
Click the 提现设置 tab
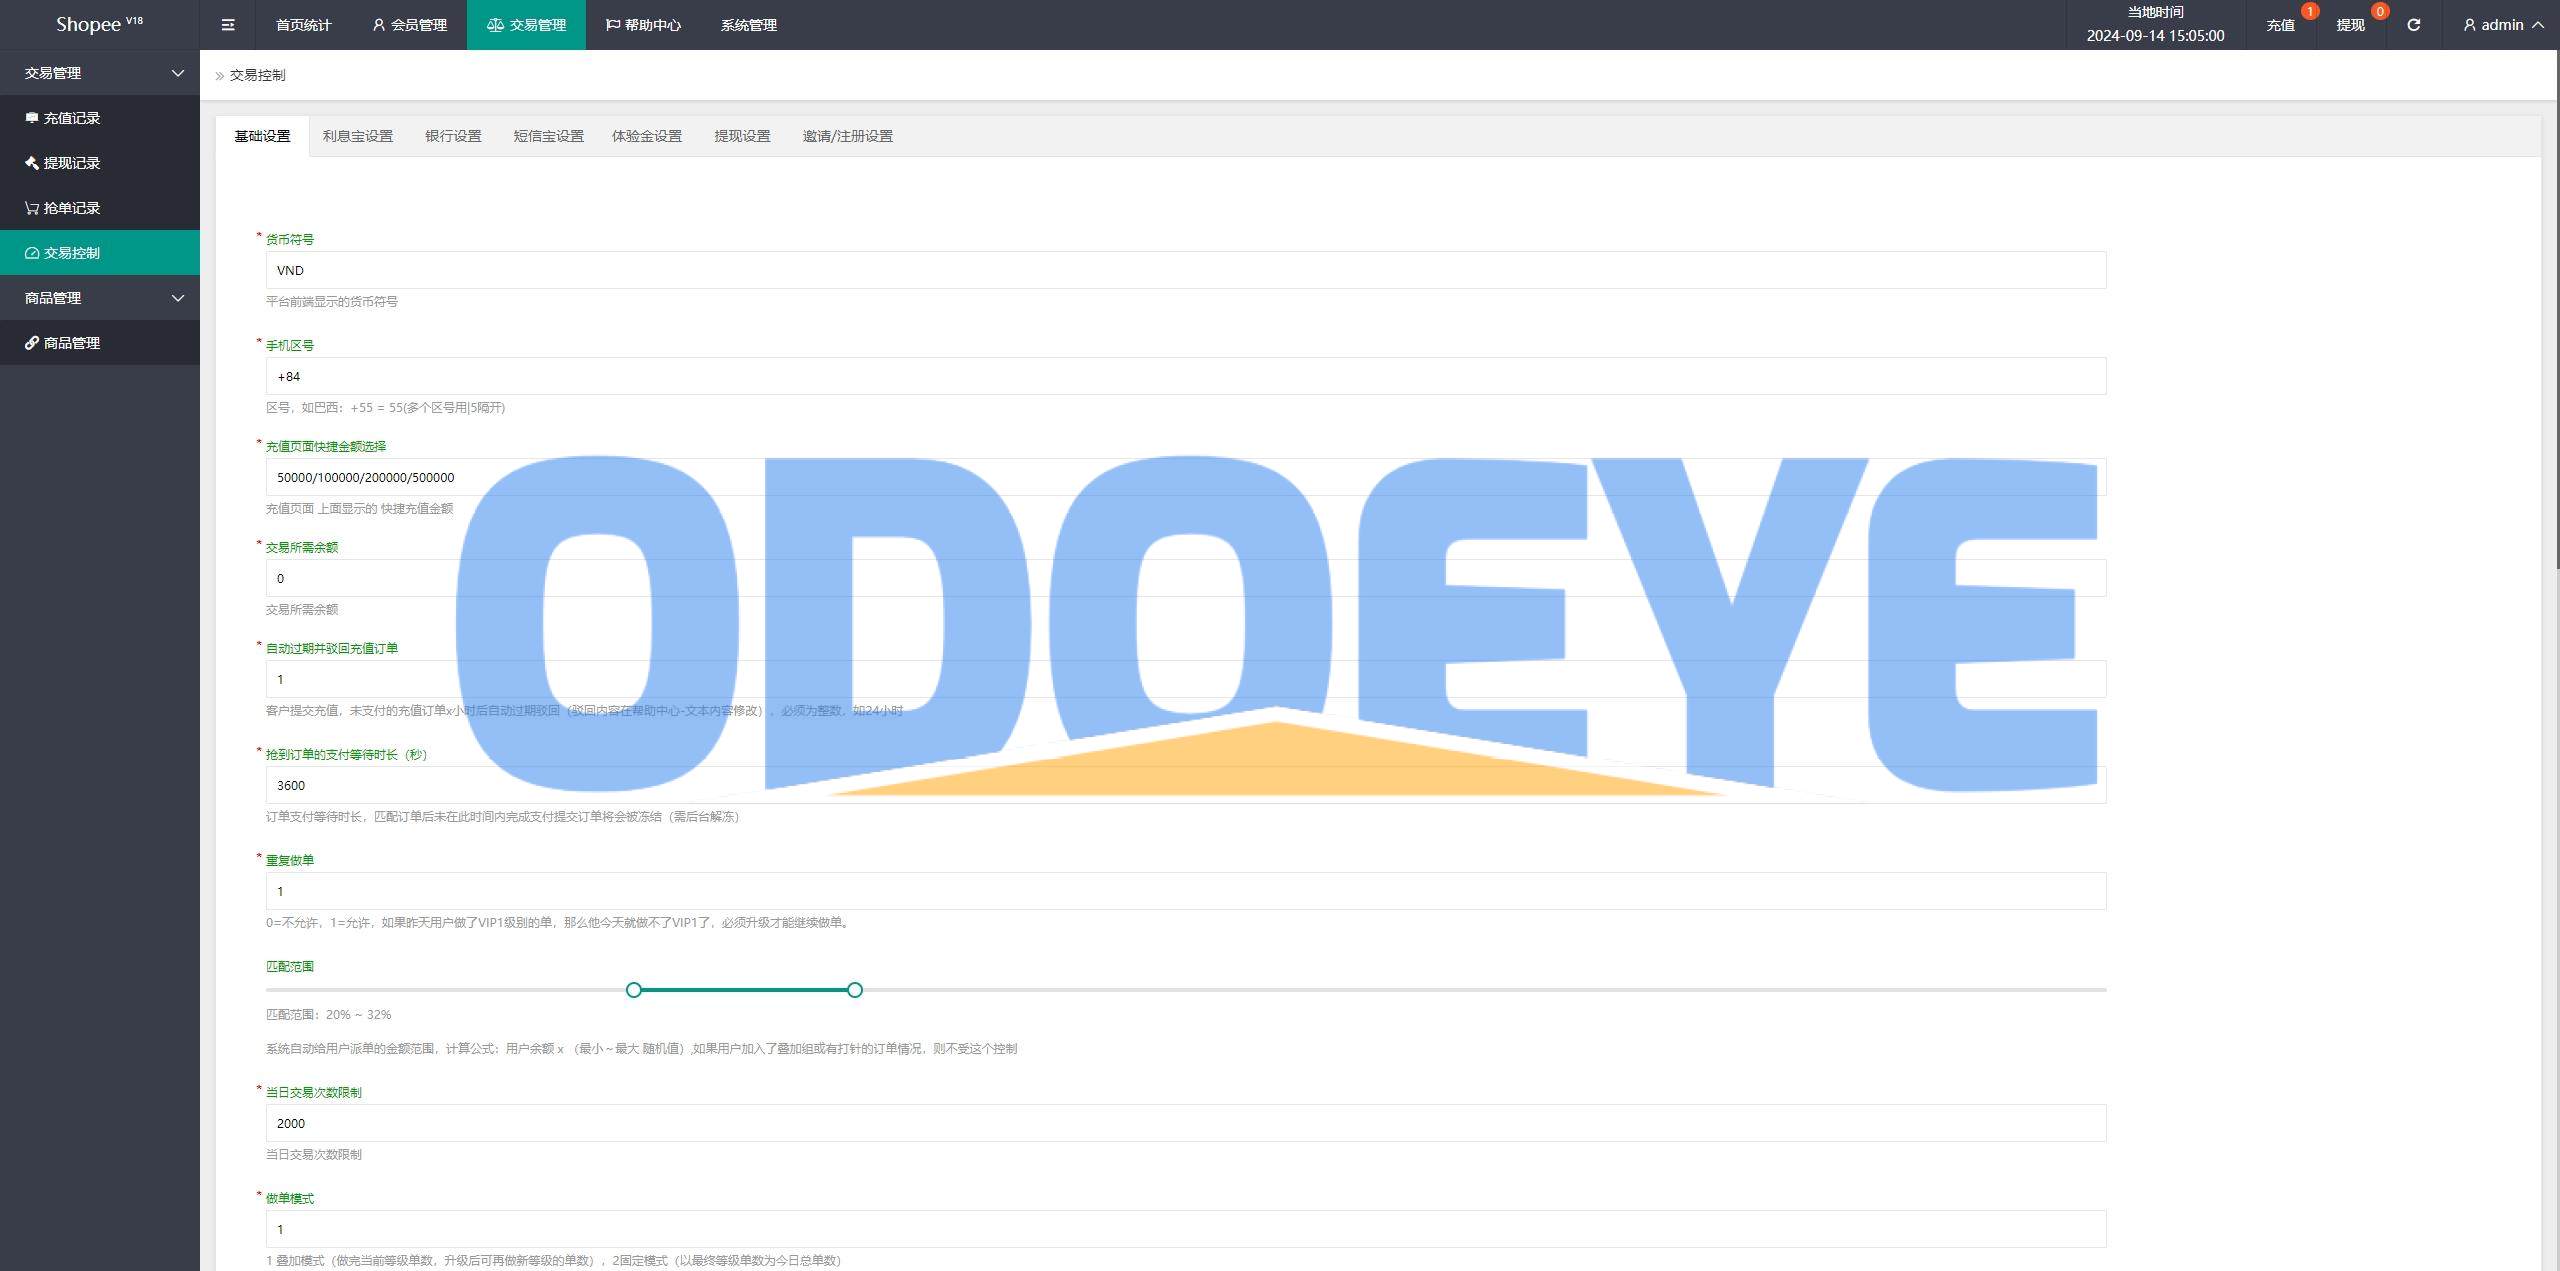pyautogui.click(x=740, y=136)
